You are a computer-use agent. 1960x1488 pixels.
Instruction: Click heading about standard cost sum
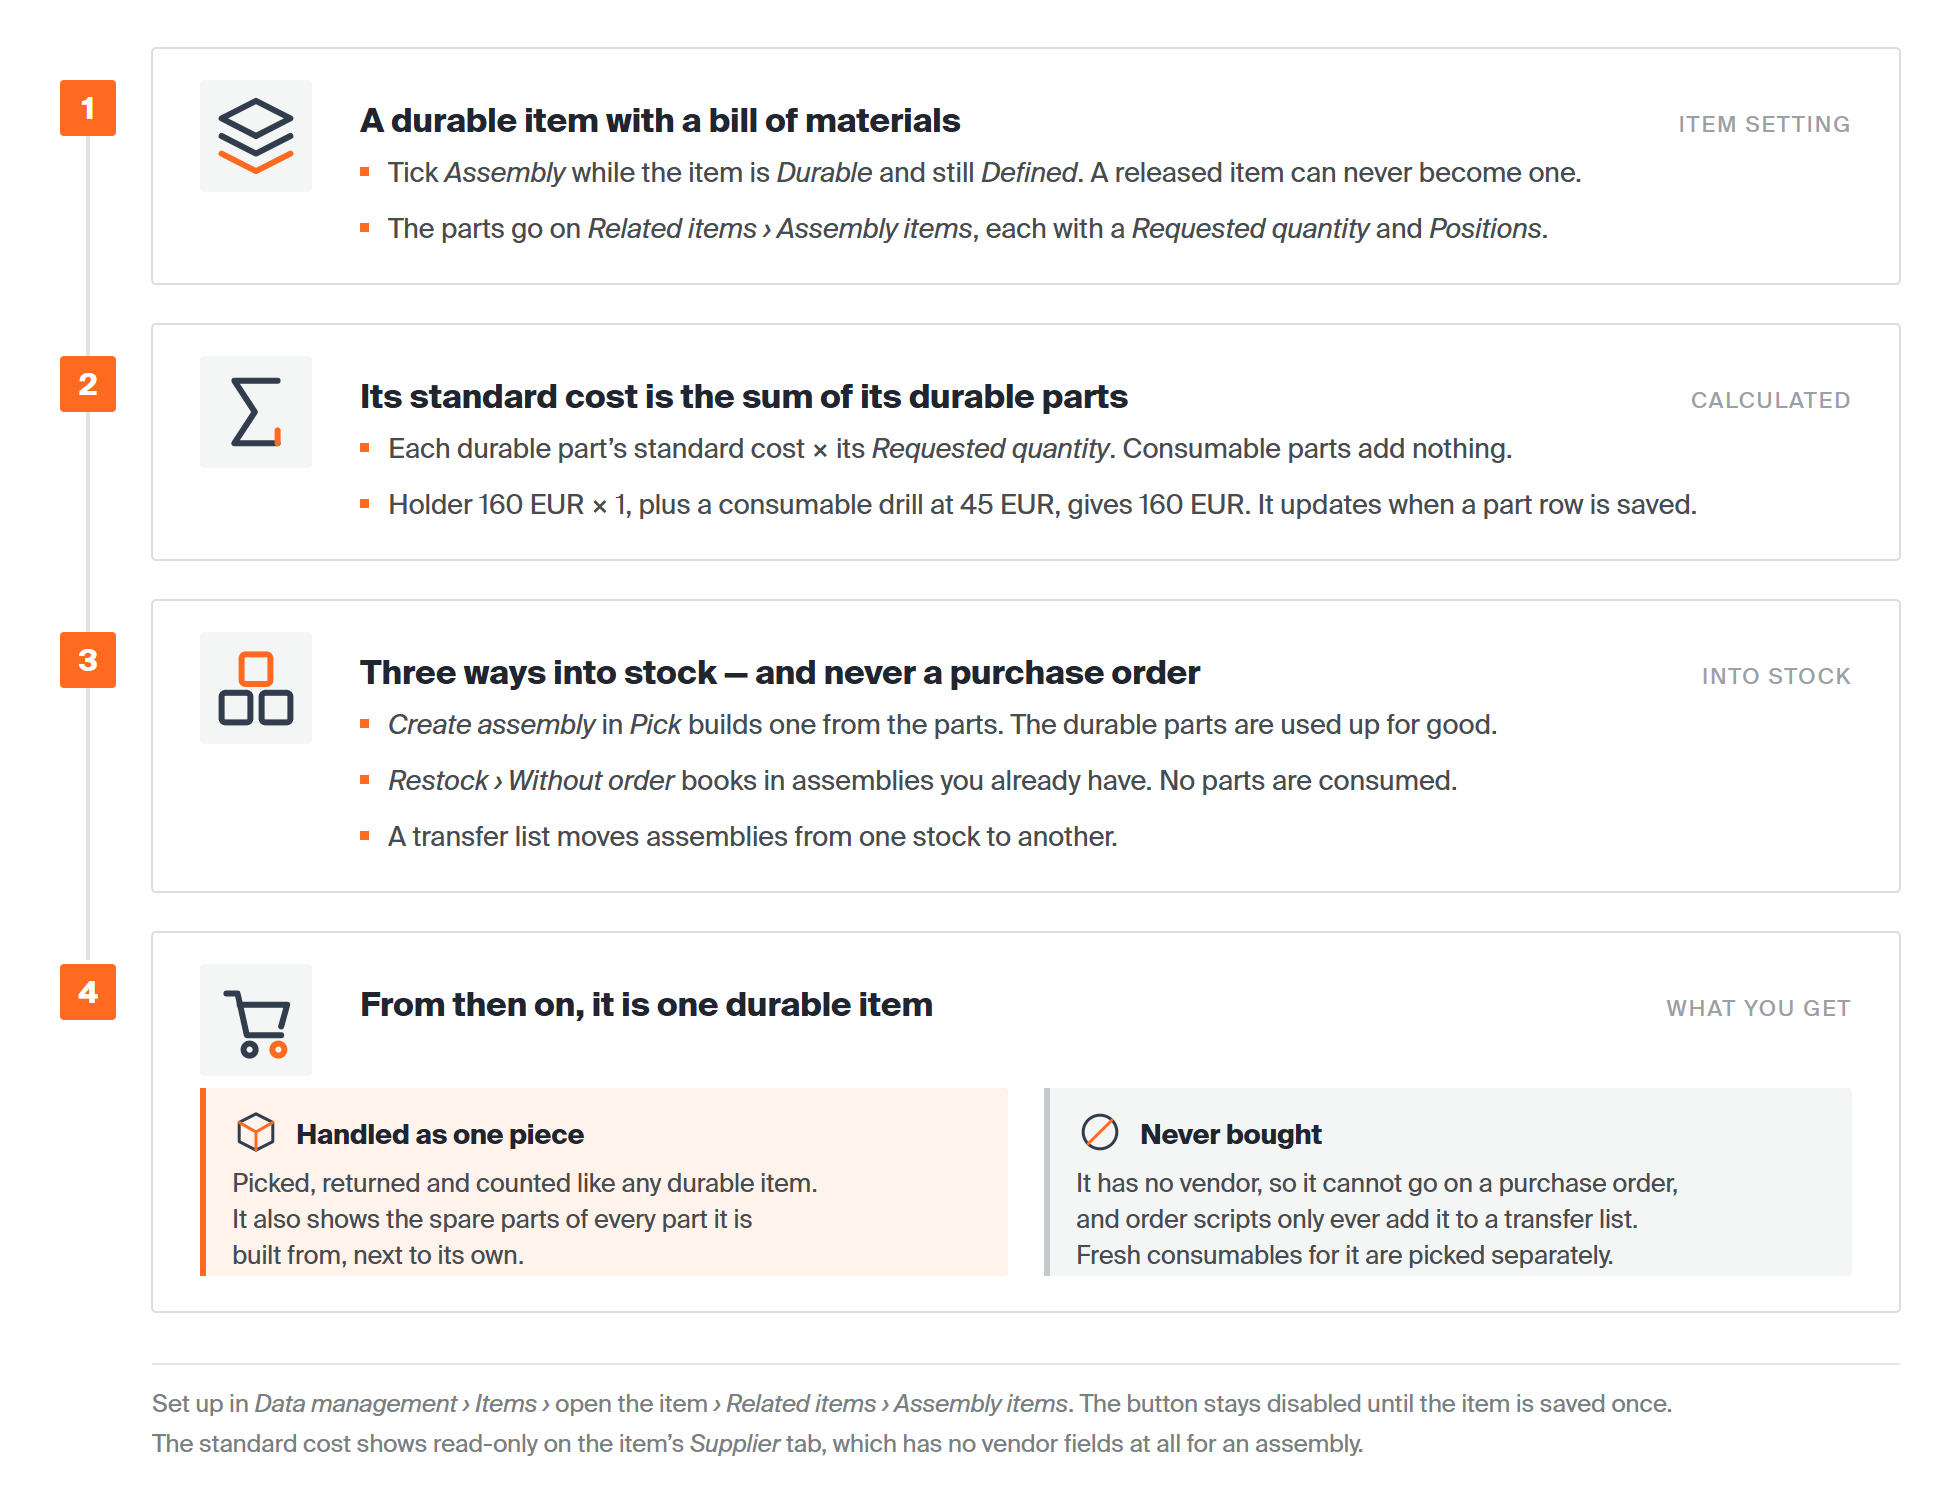pos(744,397)
